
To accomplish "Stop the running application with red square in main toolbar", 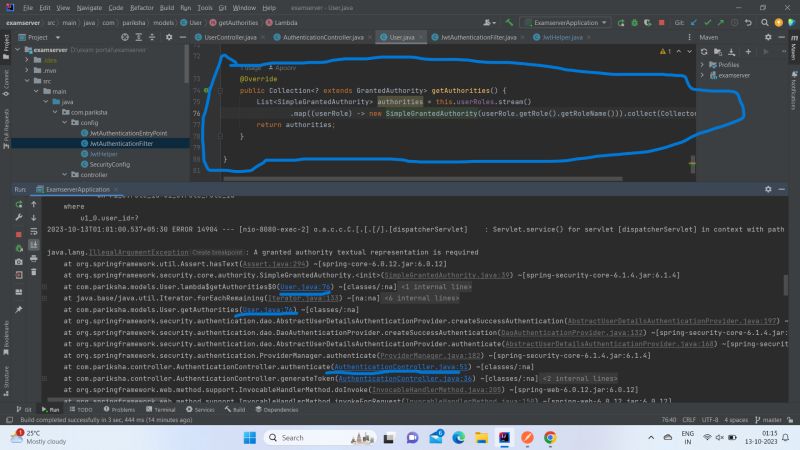I will click(x=661, y=22).
